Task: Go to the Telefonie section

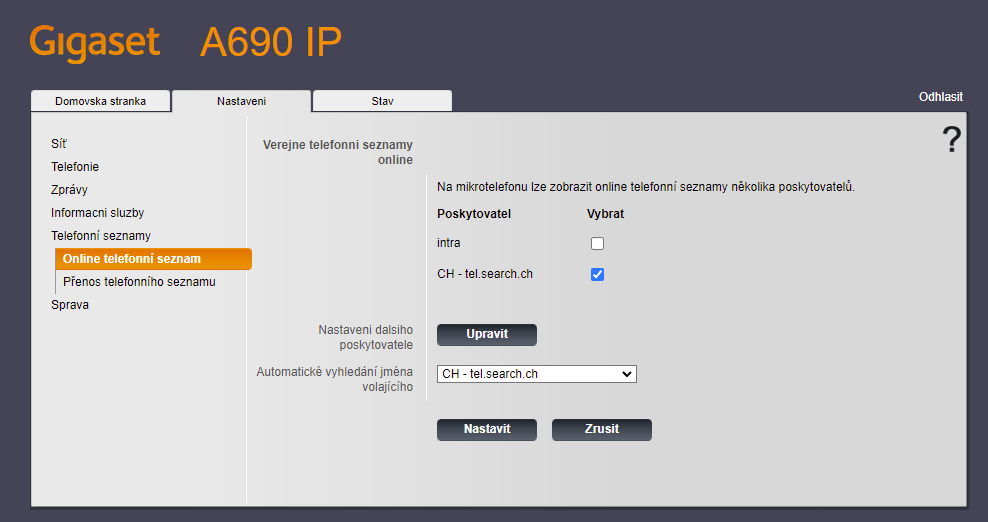Action: [75, 166]
